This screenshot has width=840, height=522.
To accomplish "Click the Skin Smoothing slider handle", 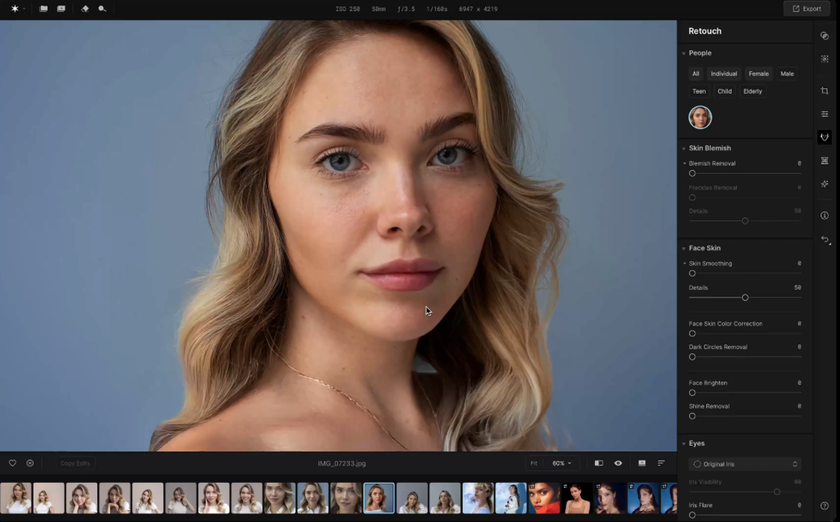I will pos(692,273).
